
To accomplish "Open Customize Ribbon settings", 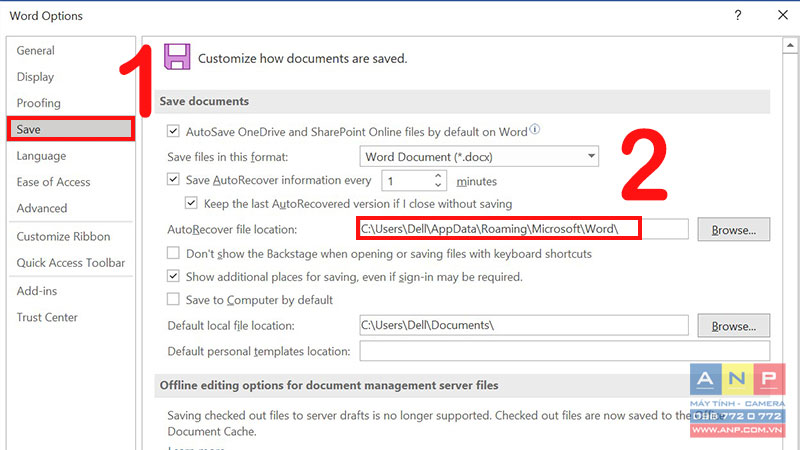I will click(x=63, y=236).
